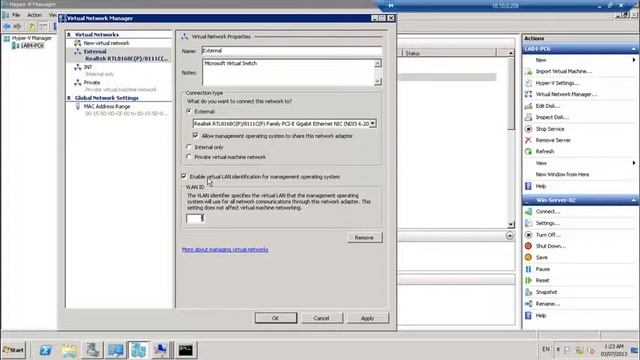Viewport: 640px width, 360px height.
Task: Click the Remove button
Action: point(364,238)
